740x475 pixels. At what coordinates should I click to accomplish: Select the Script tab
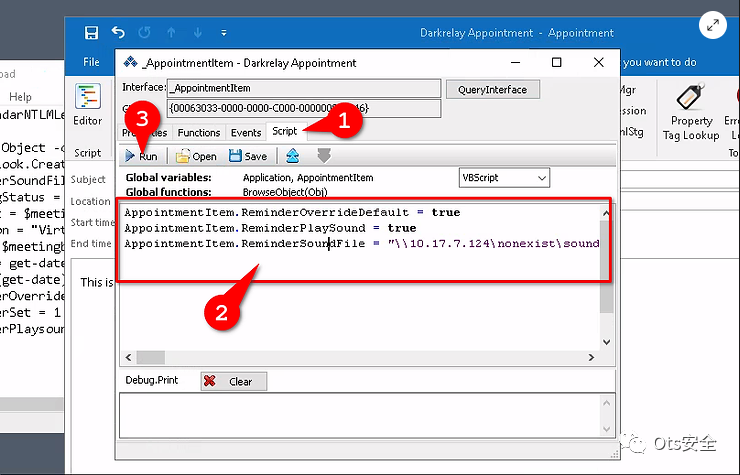pos(285,131)
